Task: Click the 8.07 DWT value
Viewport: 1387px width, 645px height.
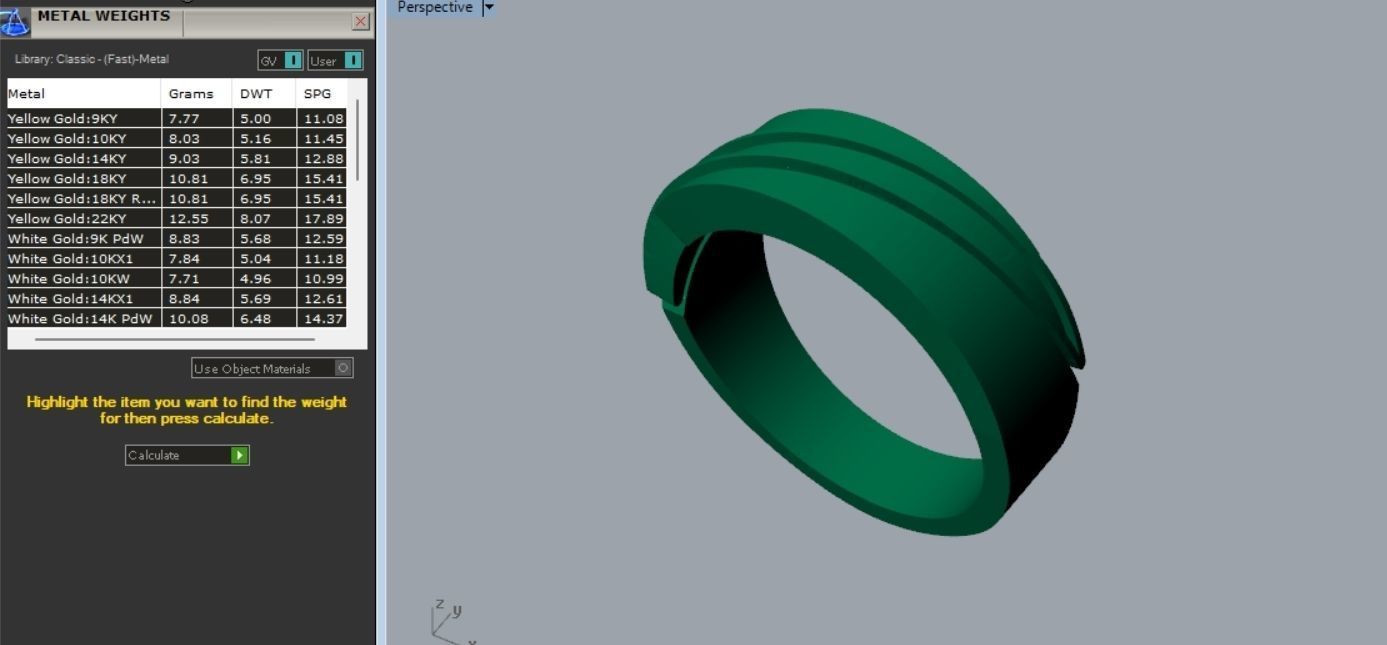Action: click(255, 218)
